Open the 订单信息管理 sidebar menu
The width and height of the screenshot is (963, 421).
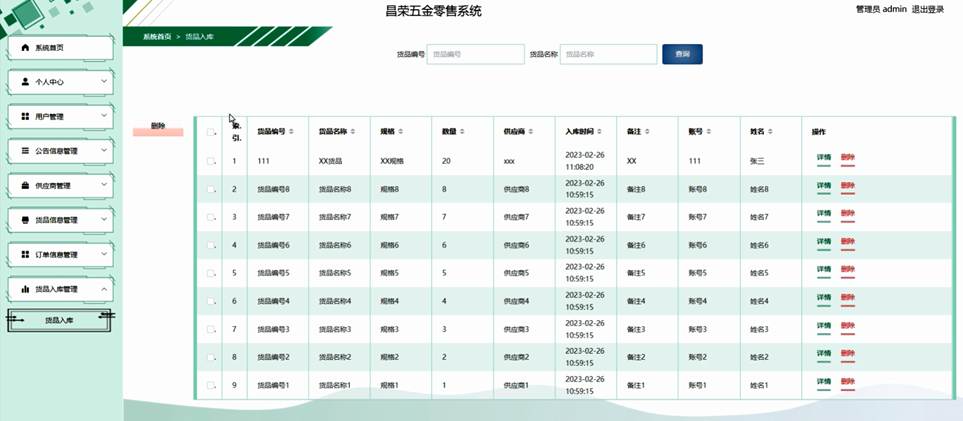click(60, 254)
